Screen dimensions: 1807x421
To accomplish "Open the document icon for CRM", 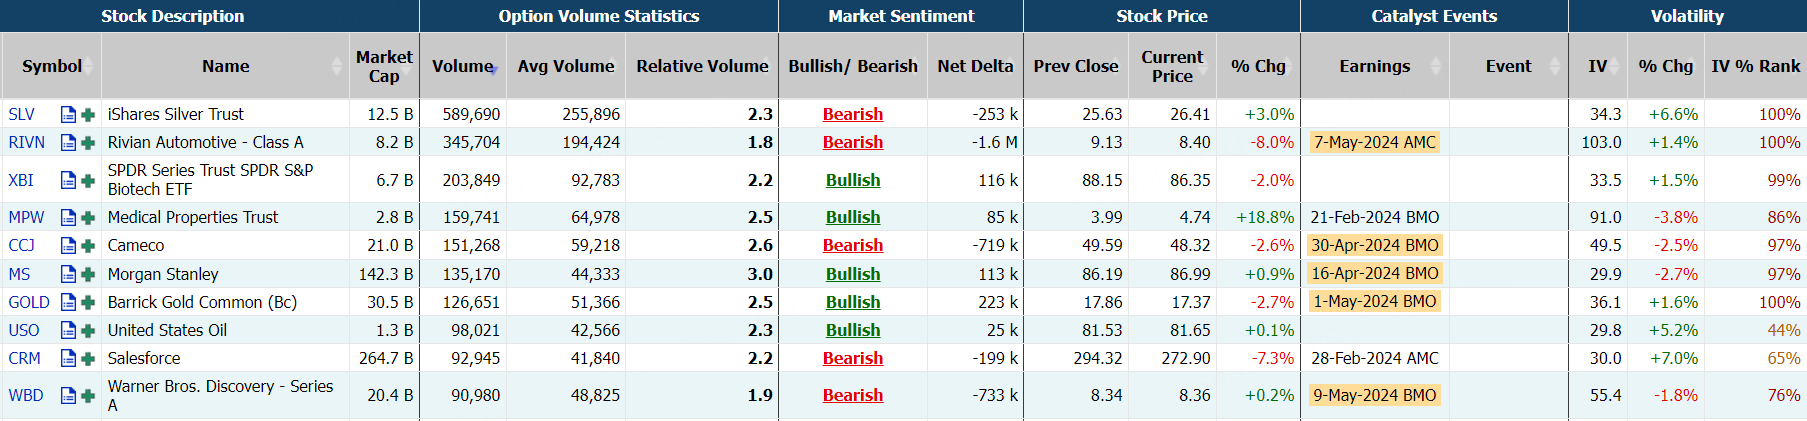I will point(68,359).
